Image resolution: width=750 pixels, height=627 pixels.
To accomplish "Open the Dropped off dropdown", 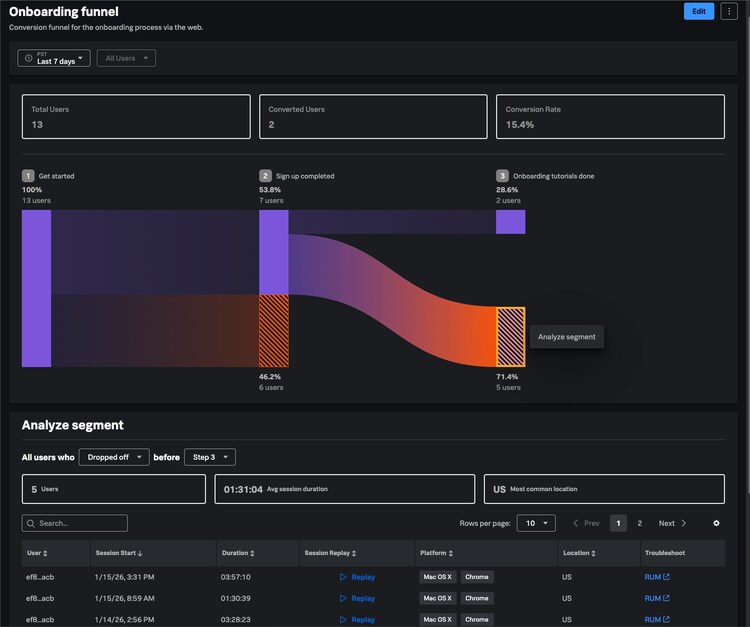I will pos(113,457).
